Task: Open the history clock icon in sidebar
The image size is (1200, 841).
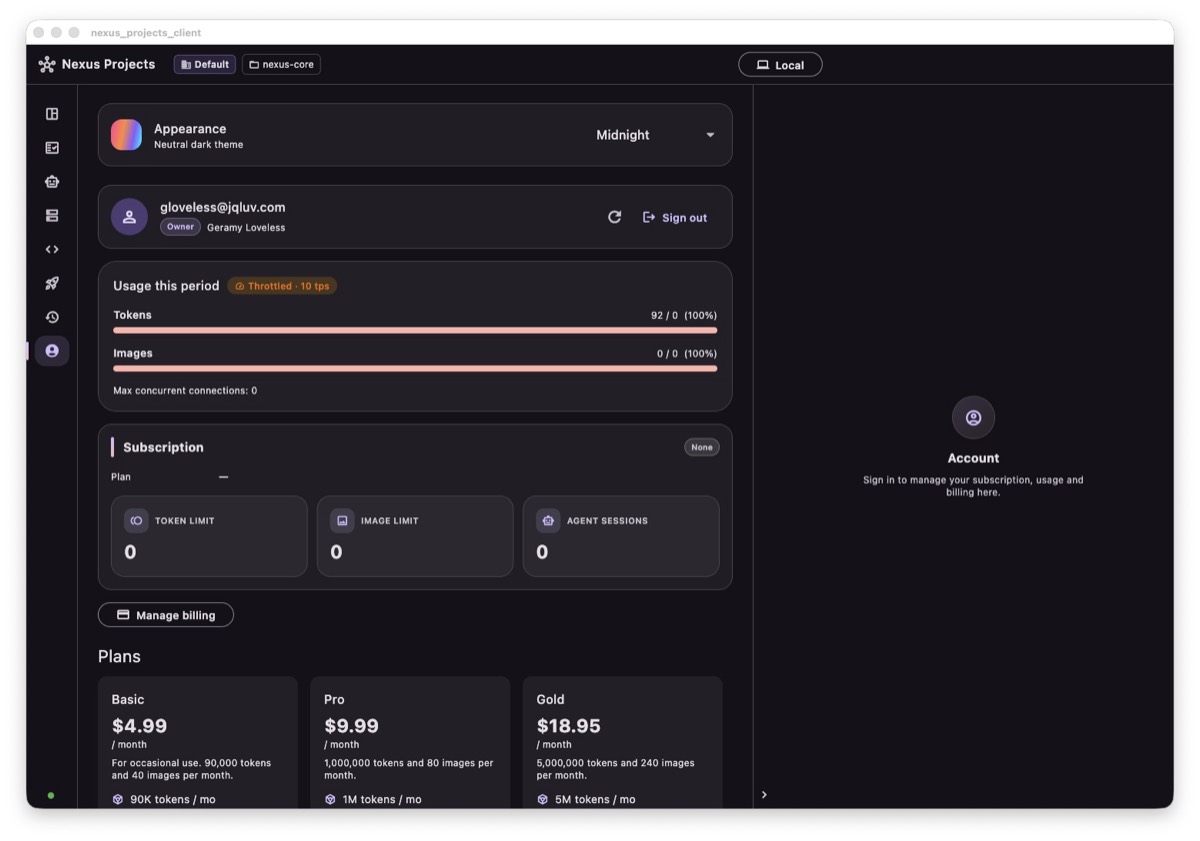Action: click(52, 317)
